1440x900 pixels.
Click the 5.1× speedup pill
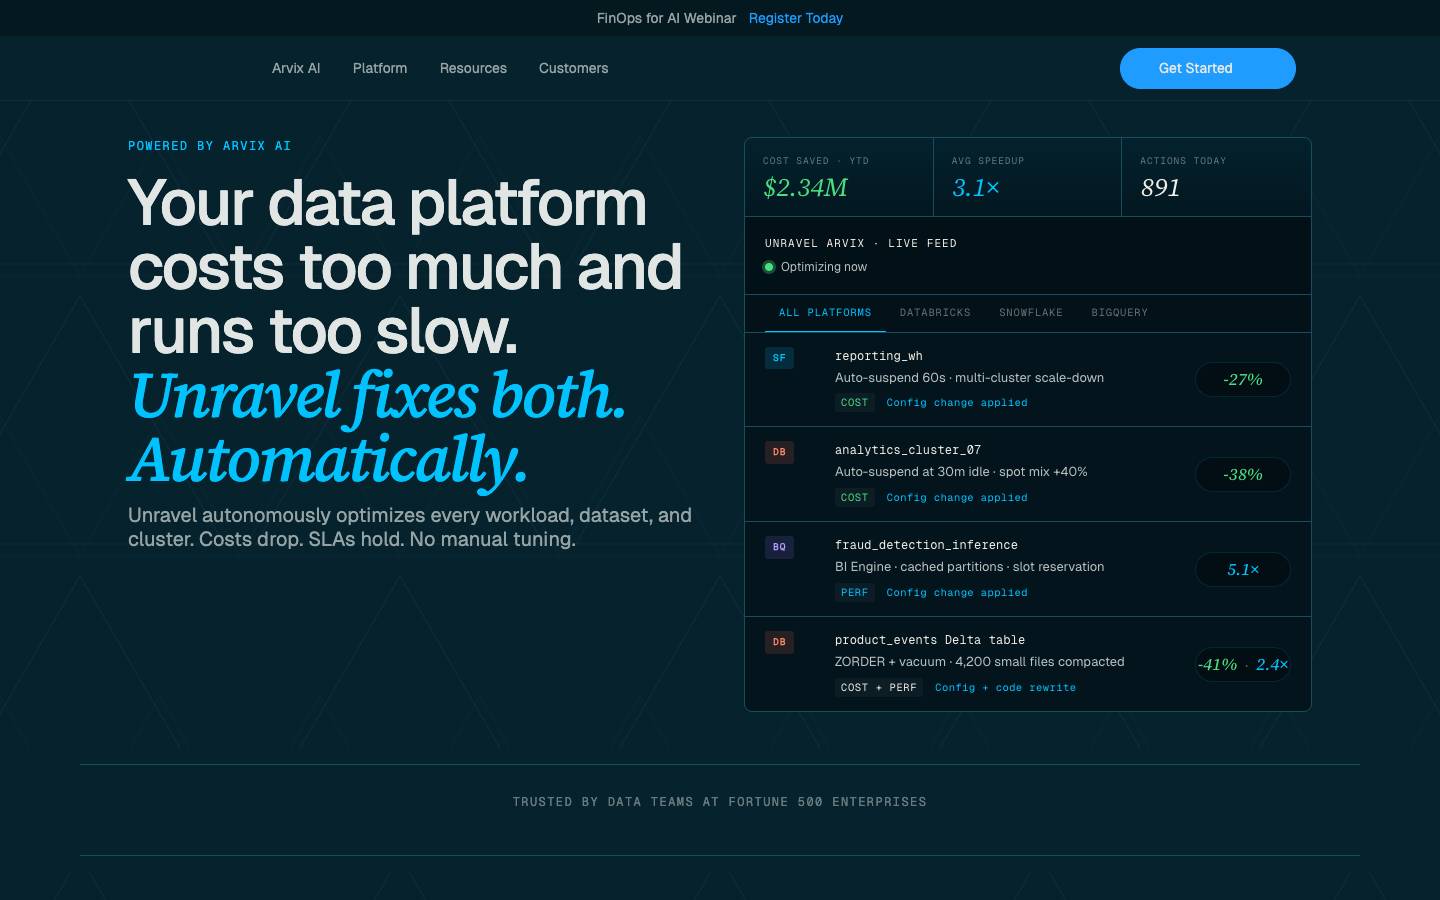[x=1243, y=570]
